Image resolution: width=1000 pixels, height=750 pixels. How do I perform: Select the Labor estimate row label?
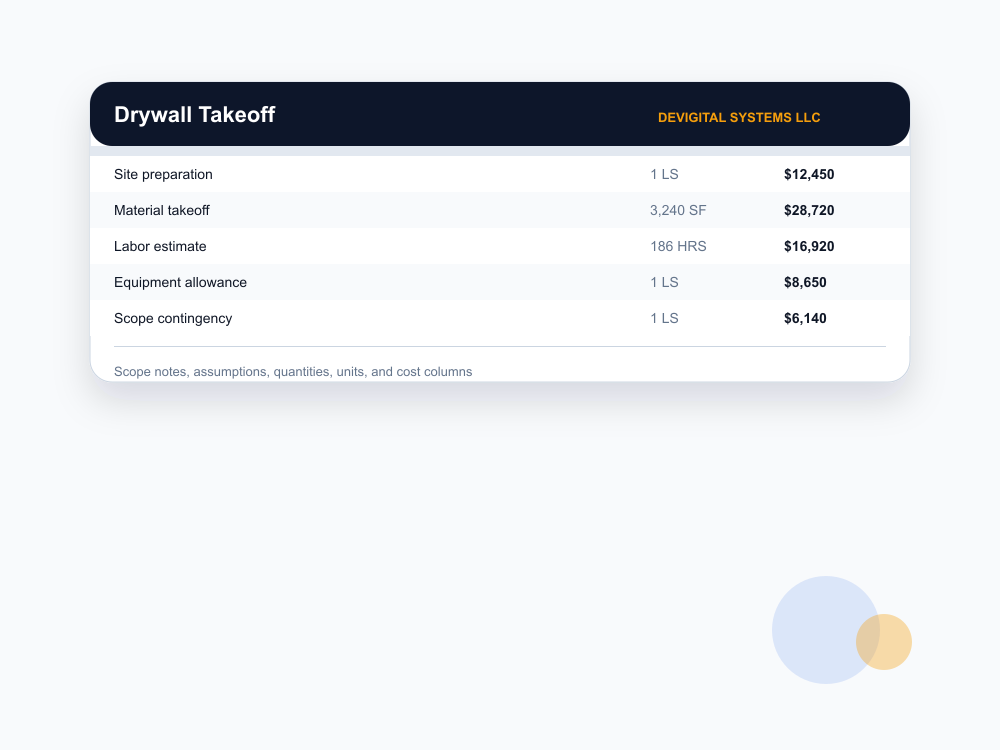coord(160,246)
